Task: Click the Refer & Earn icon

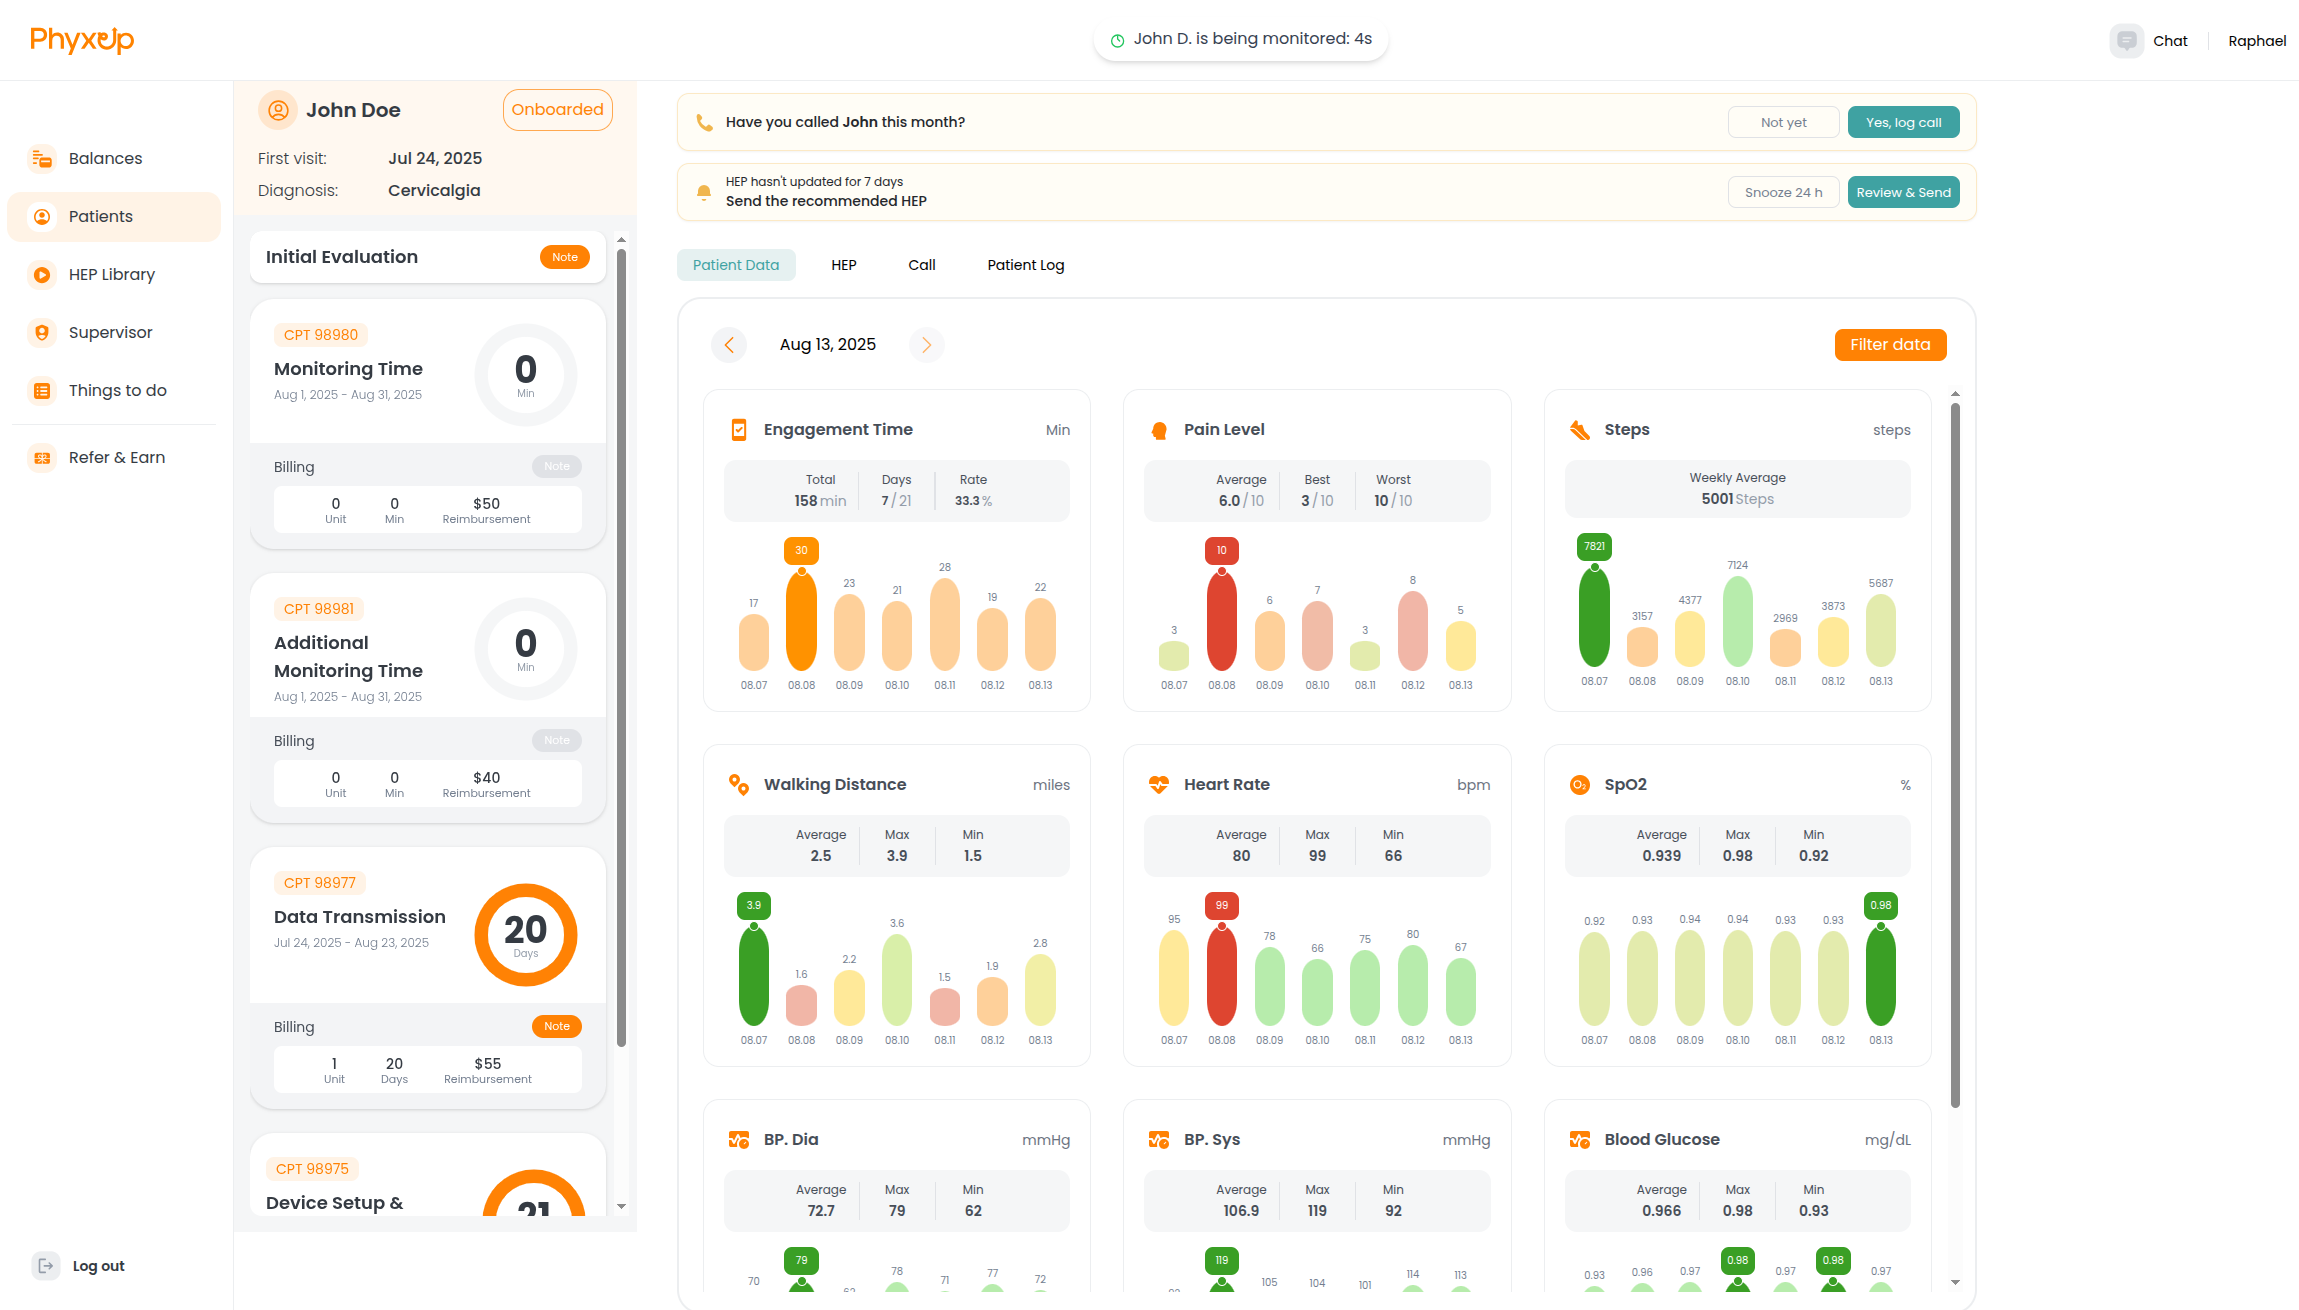Action: [42, 457]
